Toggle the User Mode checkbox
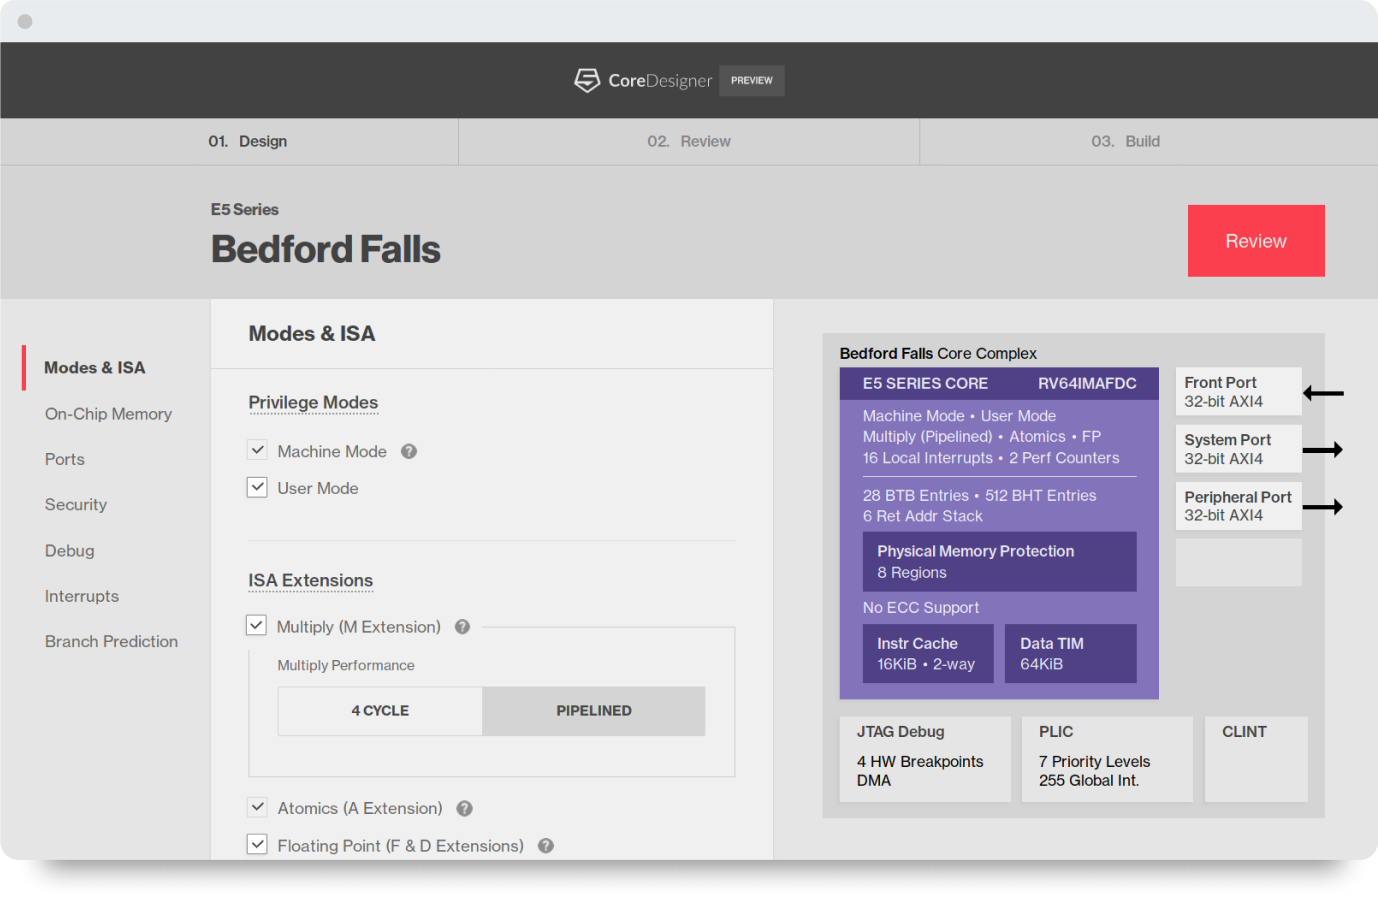The image size is (1378, 898). (x=258, y=487)
